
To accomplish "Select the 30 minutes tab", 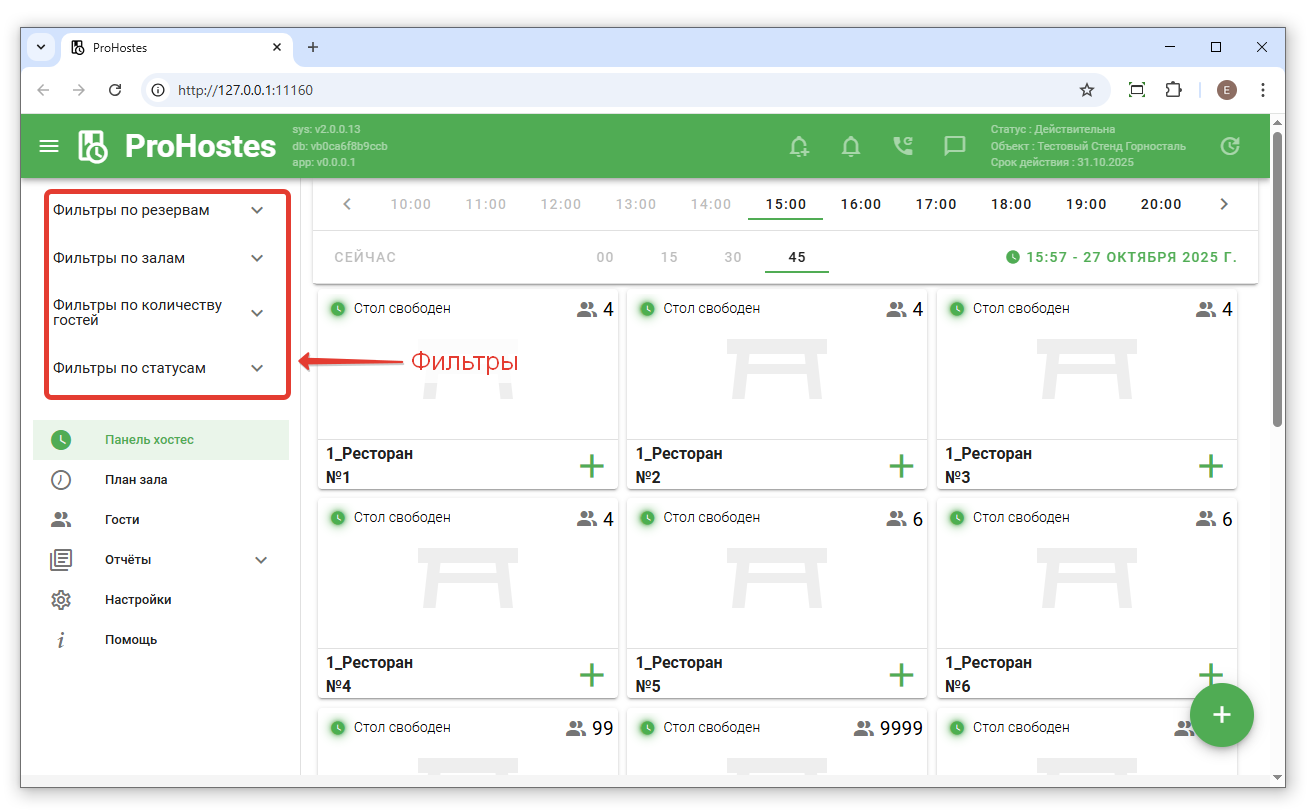I will click(x=733, y=257).
